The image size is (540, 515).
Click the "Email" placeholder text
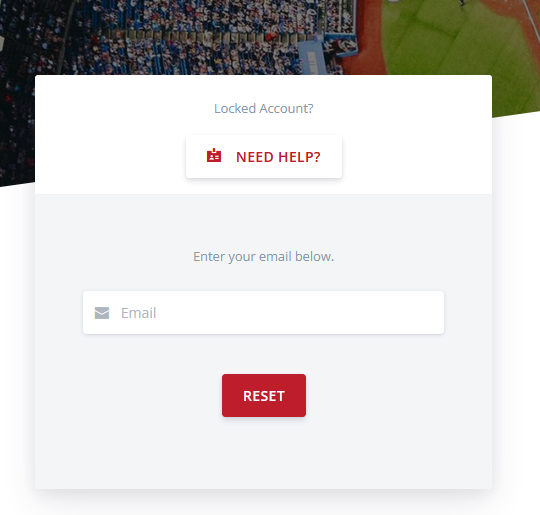(x=138, y=313)
